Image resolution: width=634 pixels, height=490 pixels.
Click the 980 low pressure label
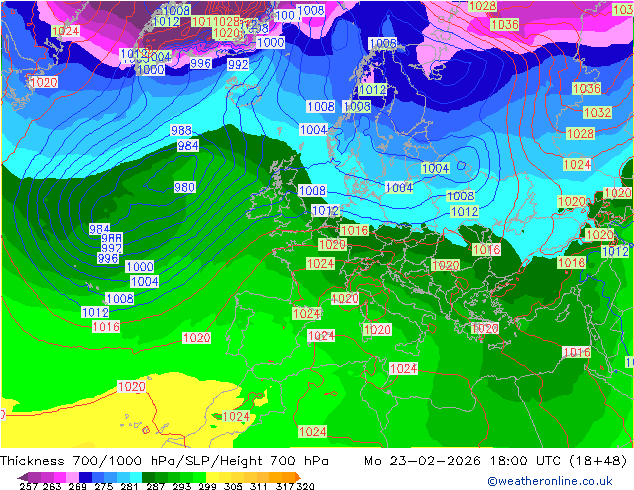pos(184,187)
